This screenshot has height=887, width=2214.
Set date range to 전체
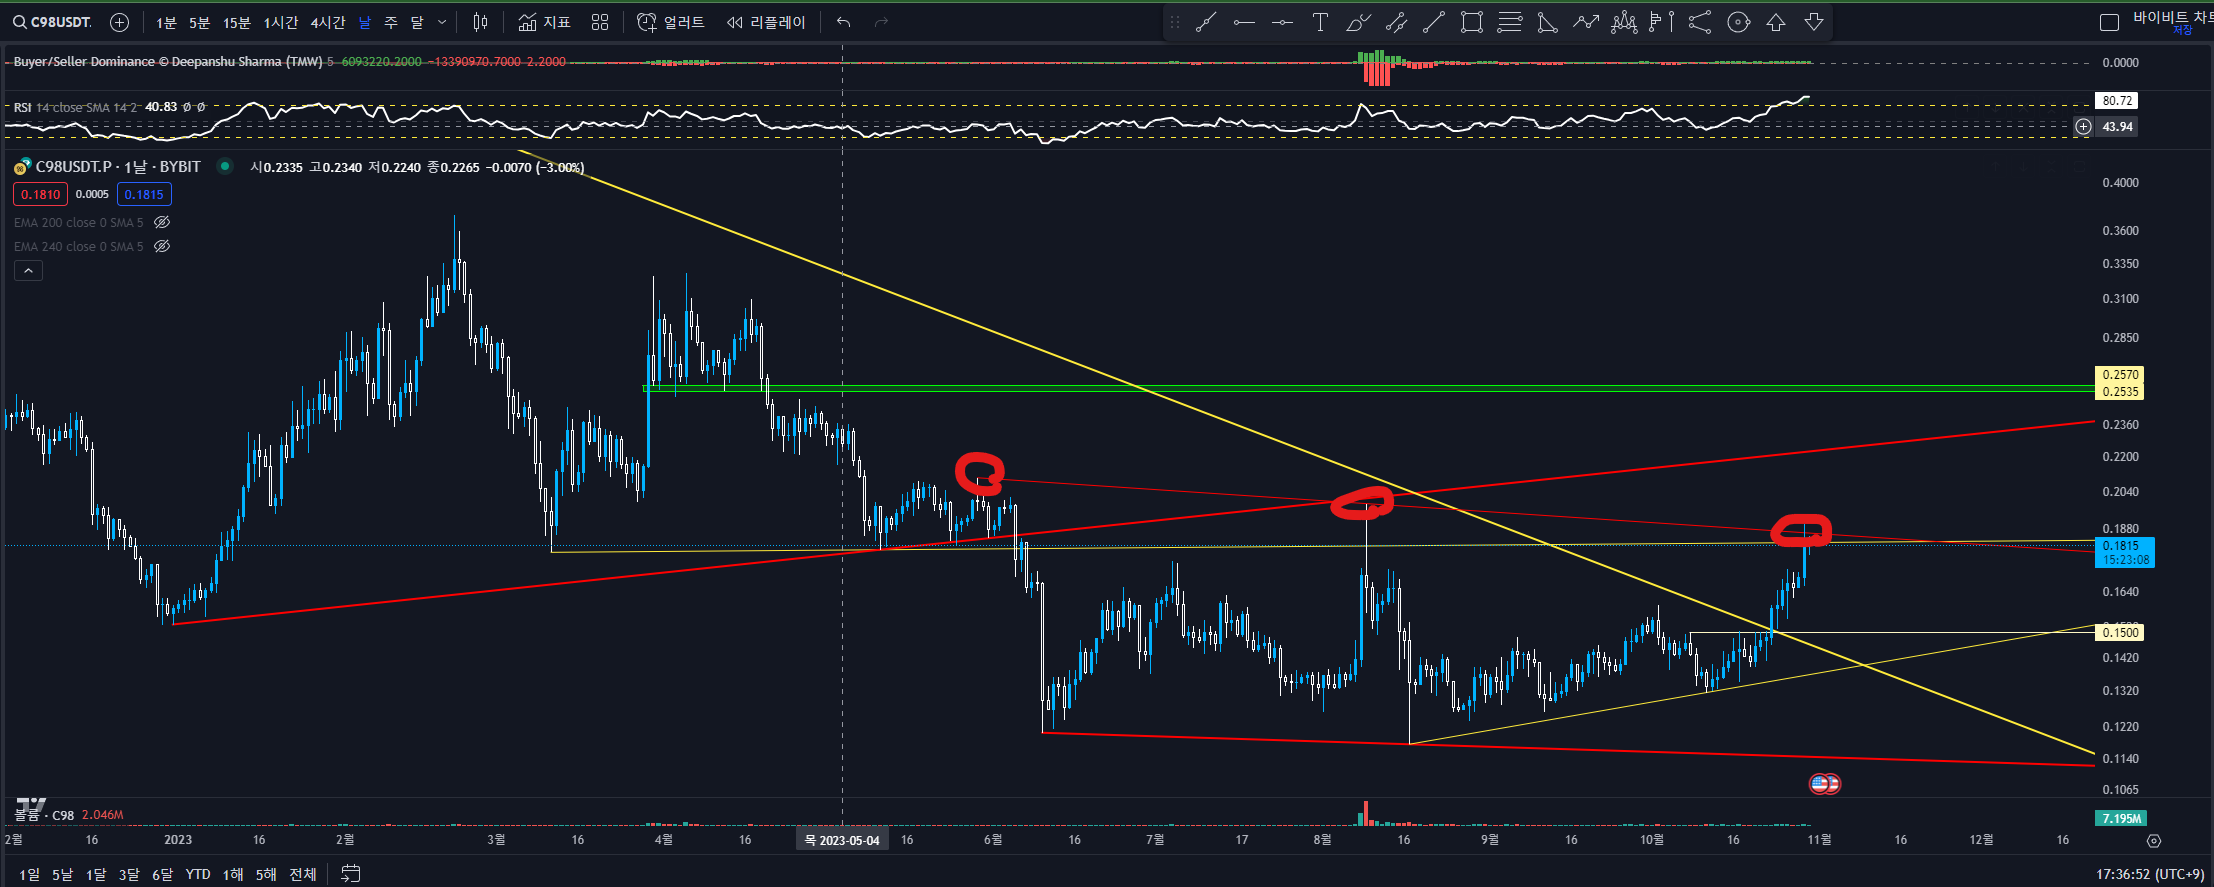click(303, 874)
